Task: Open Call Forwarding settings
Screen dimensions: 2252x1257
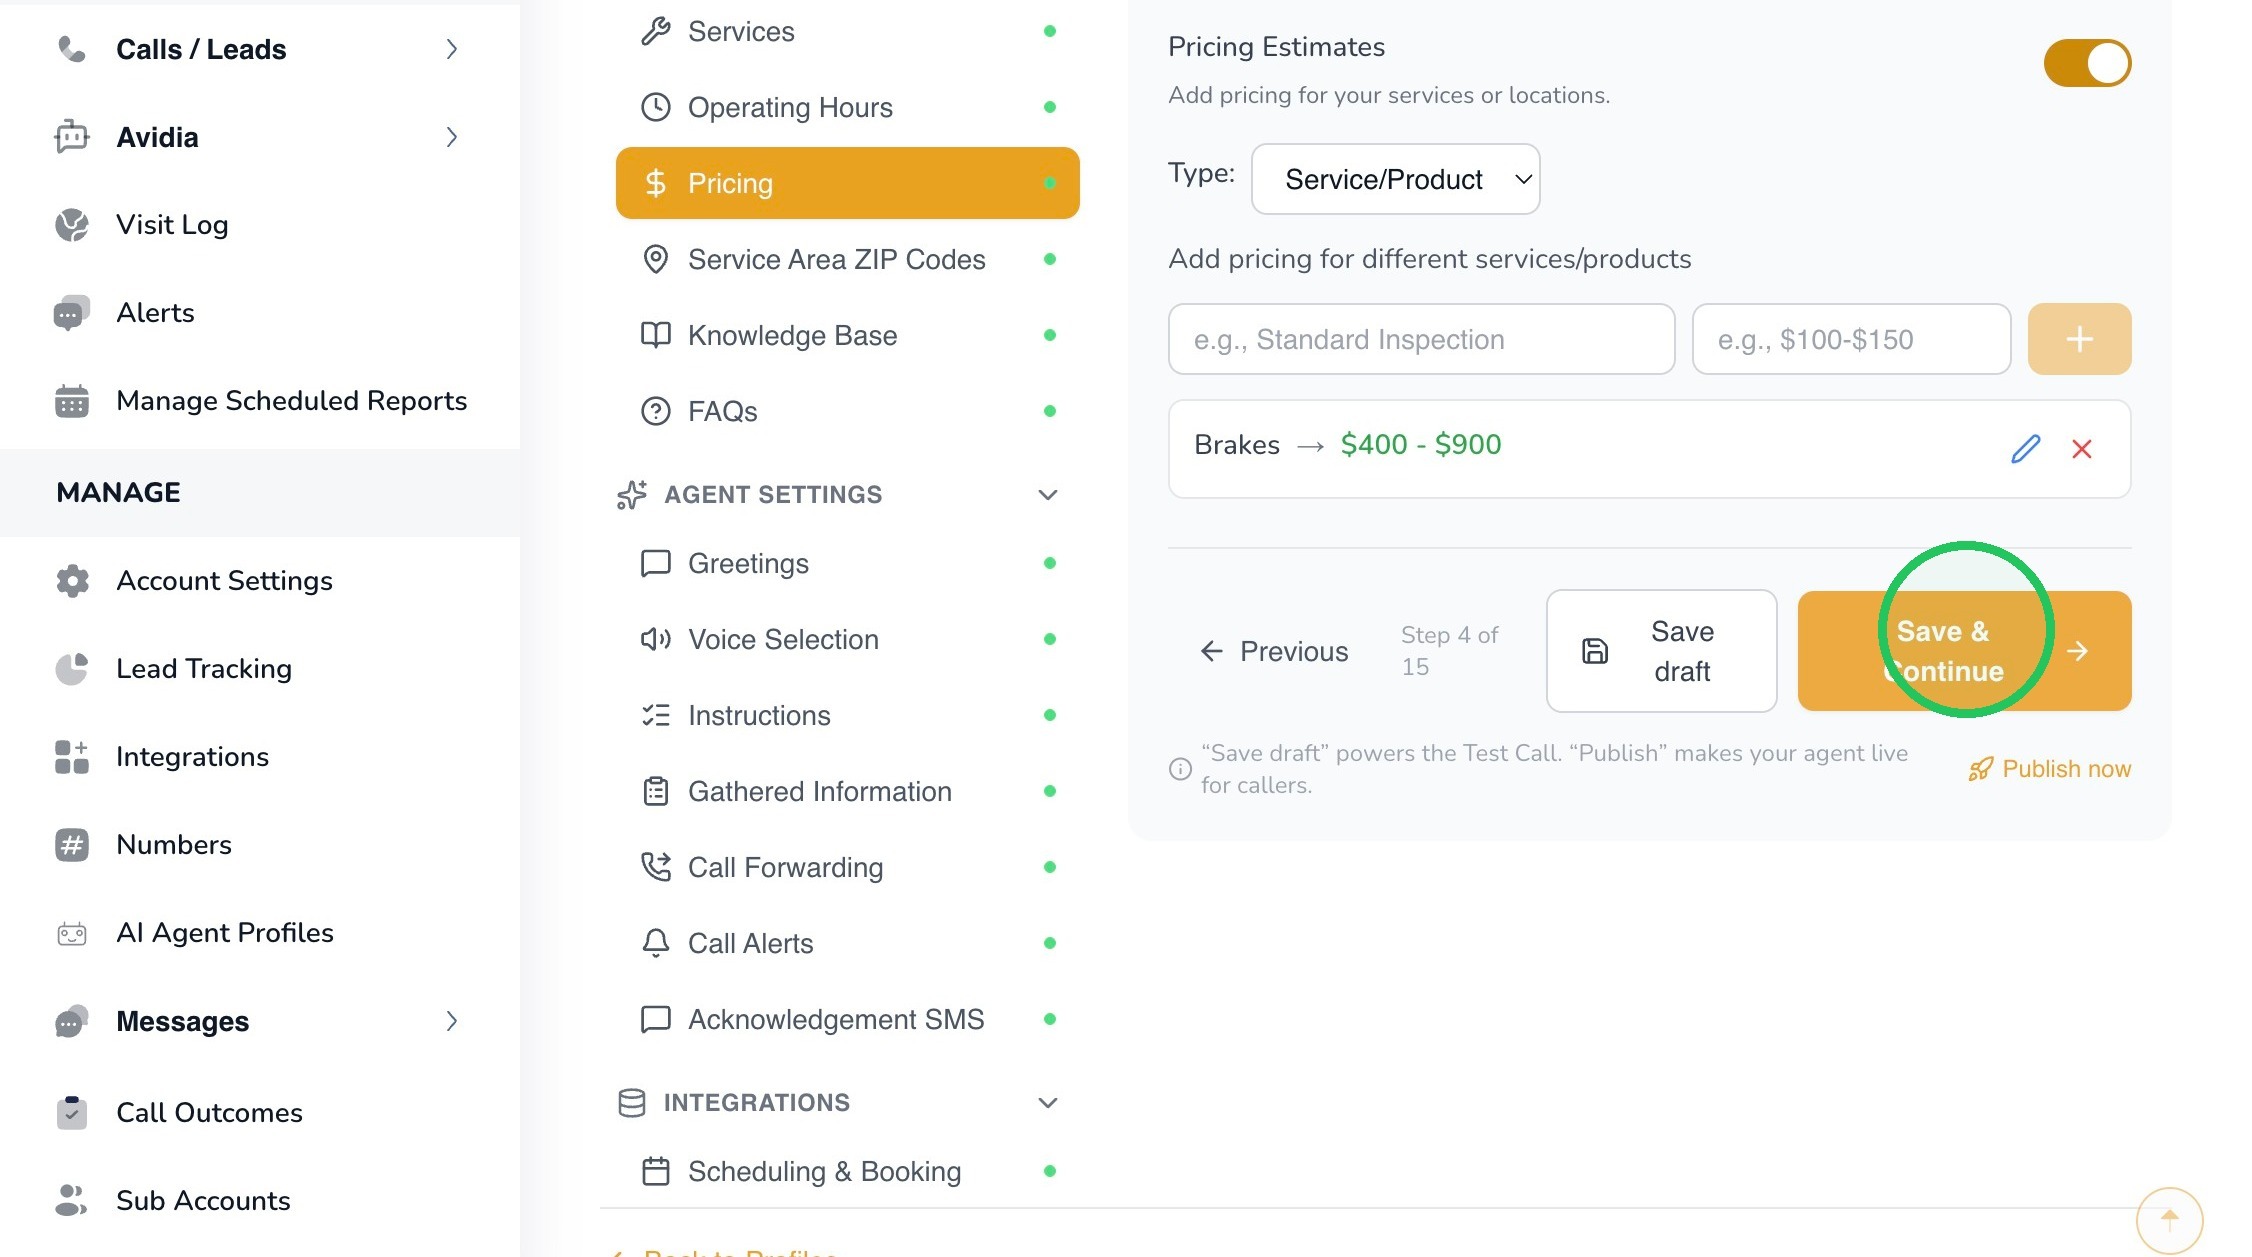Action: coord(847,867)
